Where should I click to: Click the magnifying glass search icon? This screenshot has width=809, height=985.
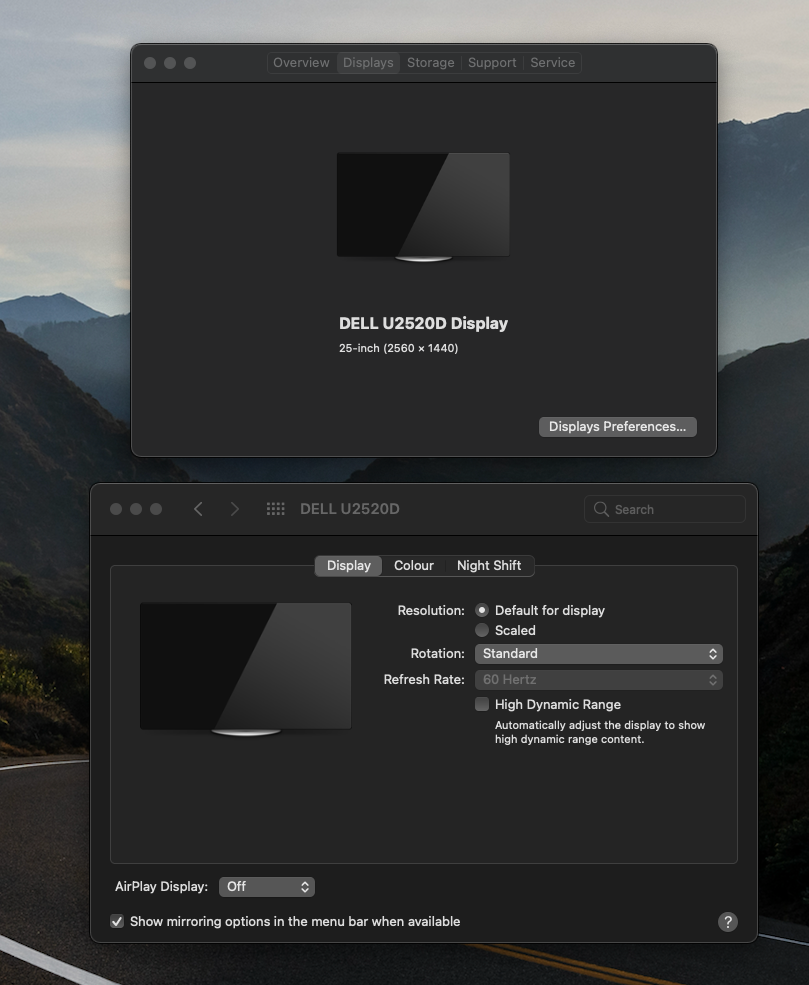pyautogui.click(x=600, y=509)
